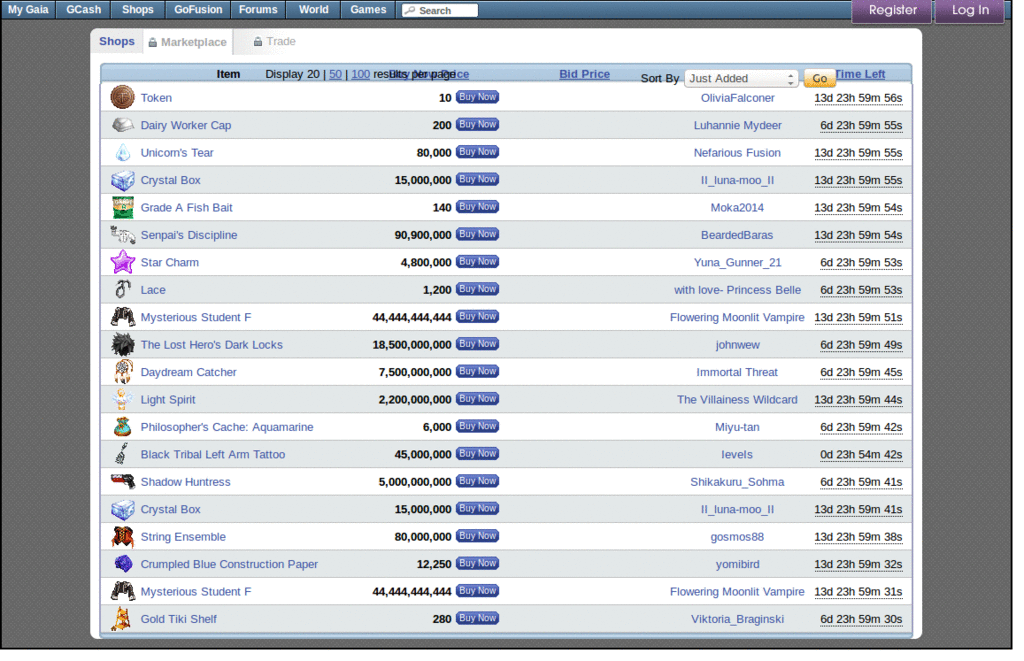Click the Unicorn's Tear droplet icon
This screenshot has width=1024, height=661.
(x=122, y=151)
